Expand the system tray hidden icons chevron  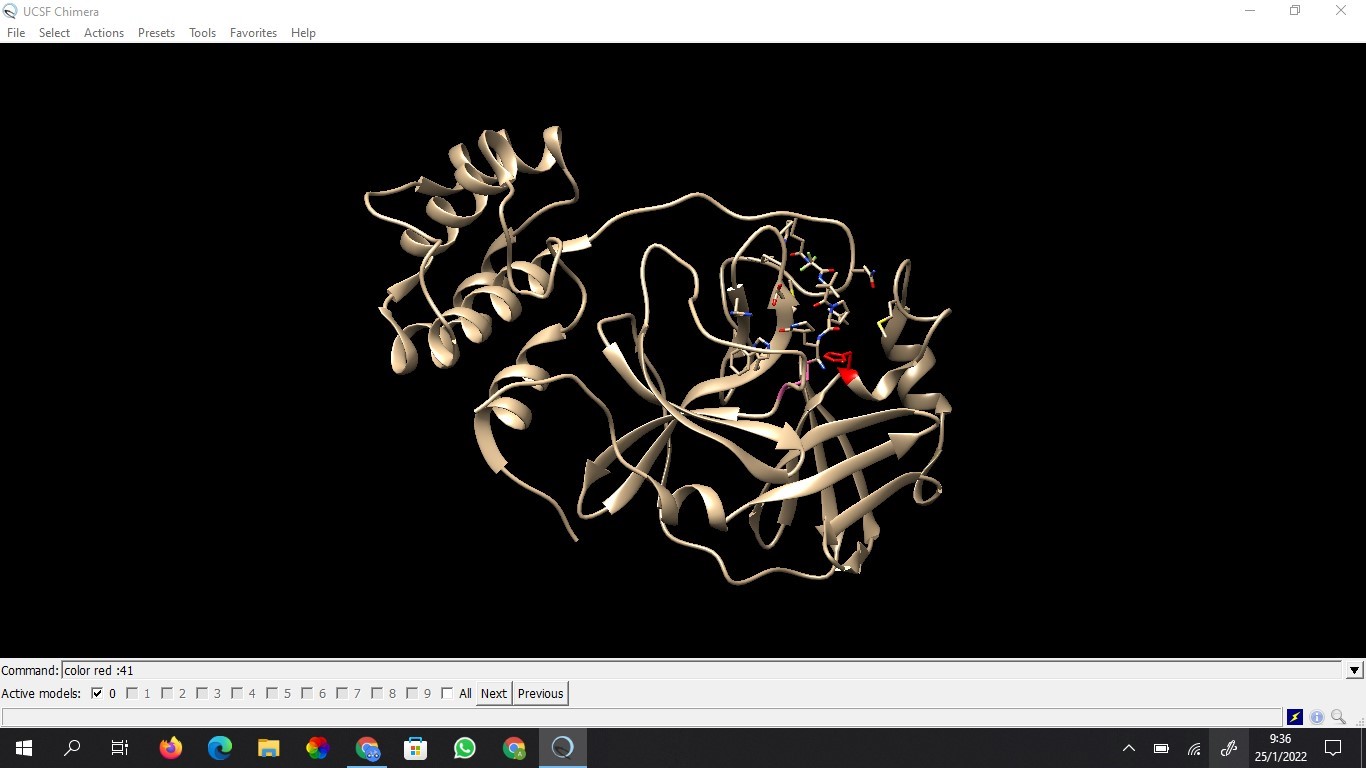click(x=1129, y=748)
